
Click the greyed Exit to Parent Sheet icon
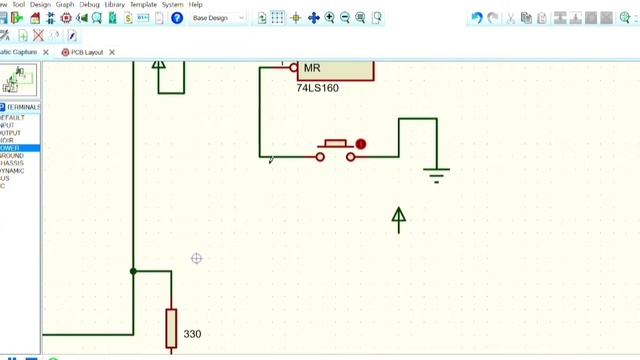tap(55, 36)
